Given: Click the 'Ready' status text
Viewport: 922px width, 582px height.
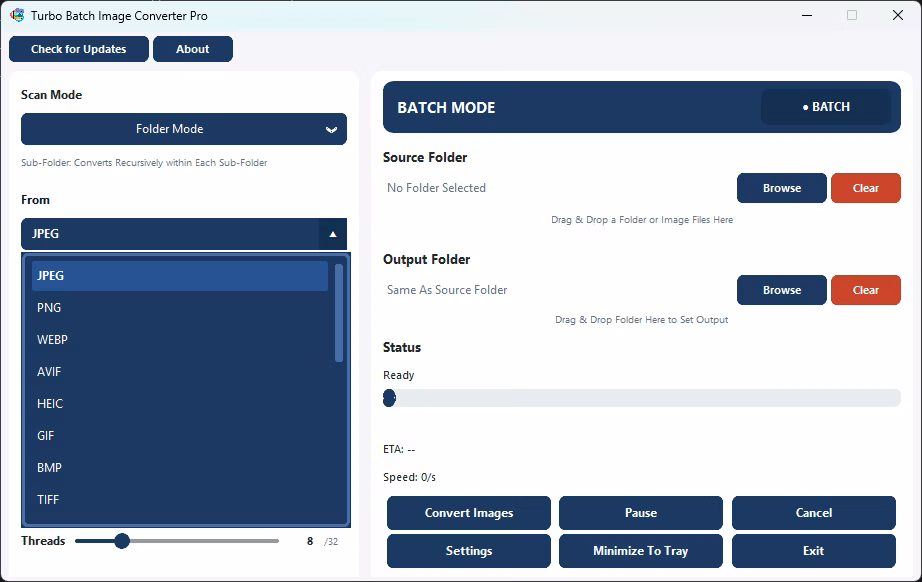Looking at the screenshot, I should pyautogui.click(x=399, y=375).
